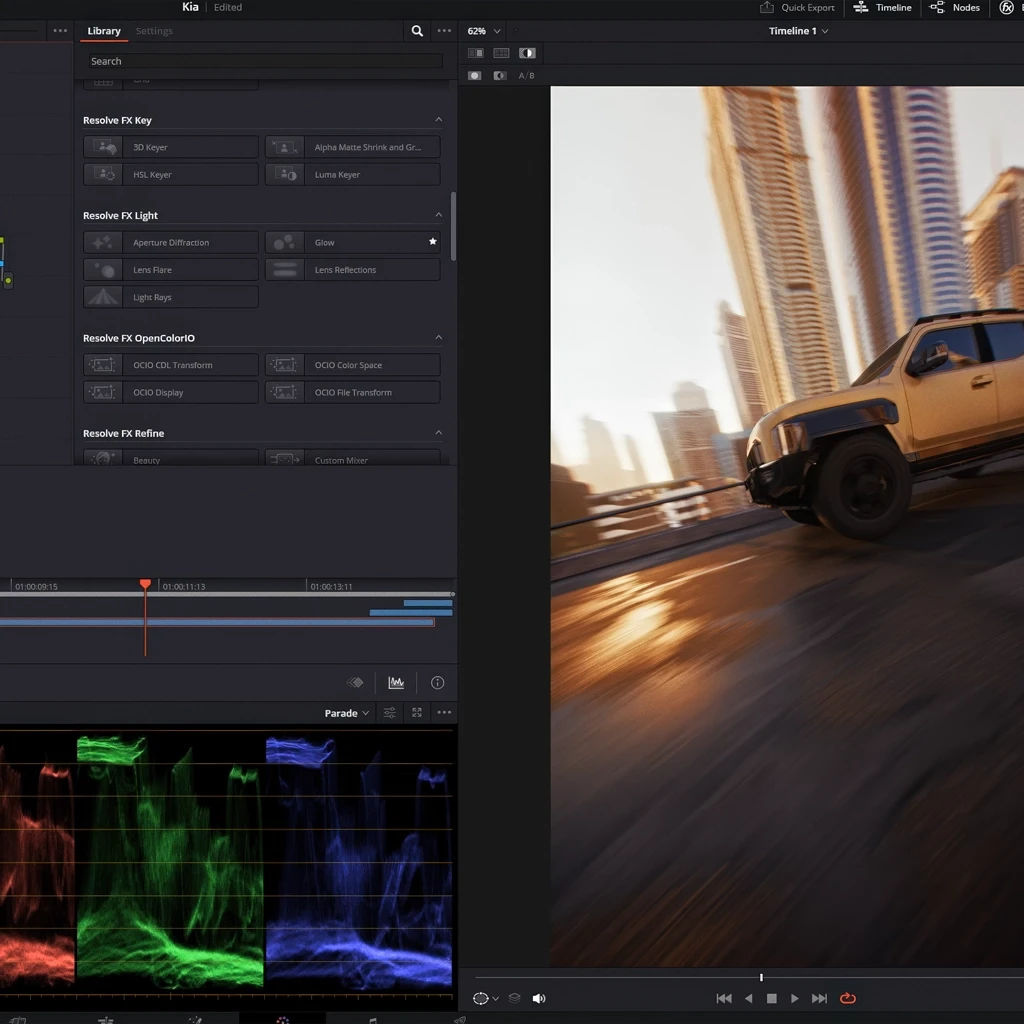Screen dimensions: 1024x1024
Task: Collapse the Resolve FX Light section
Action: pos(438,215)
